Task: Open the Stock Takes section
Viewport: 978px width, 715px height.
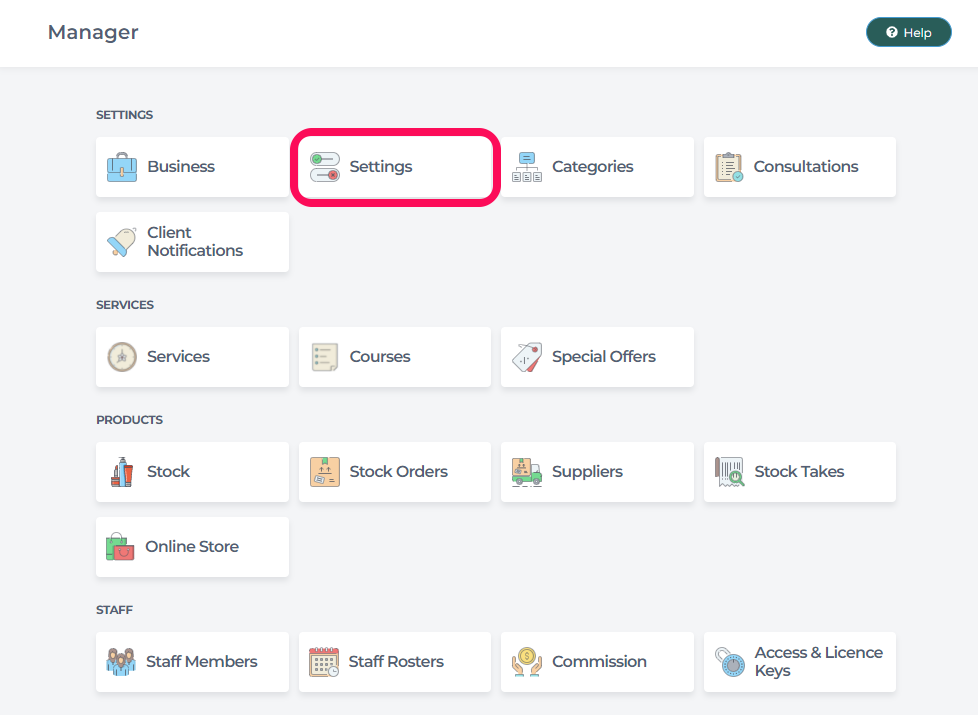Action: point(799,472)
